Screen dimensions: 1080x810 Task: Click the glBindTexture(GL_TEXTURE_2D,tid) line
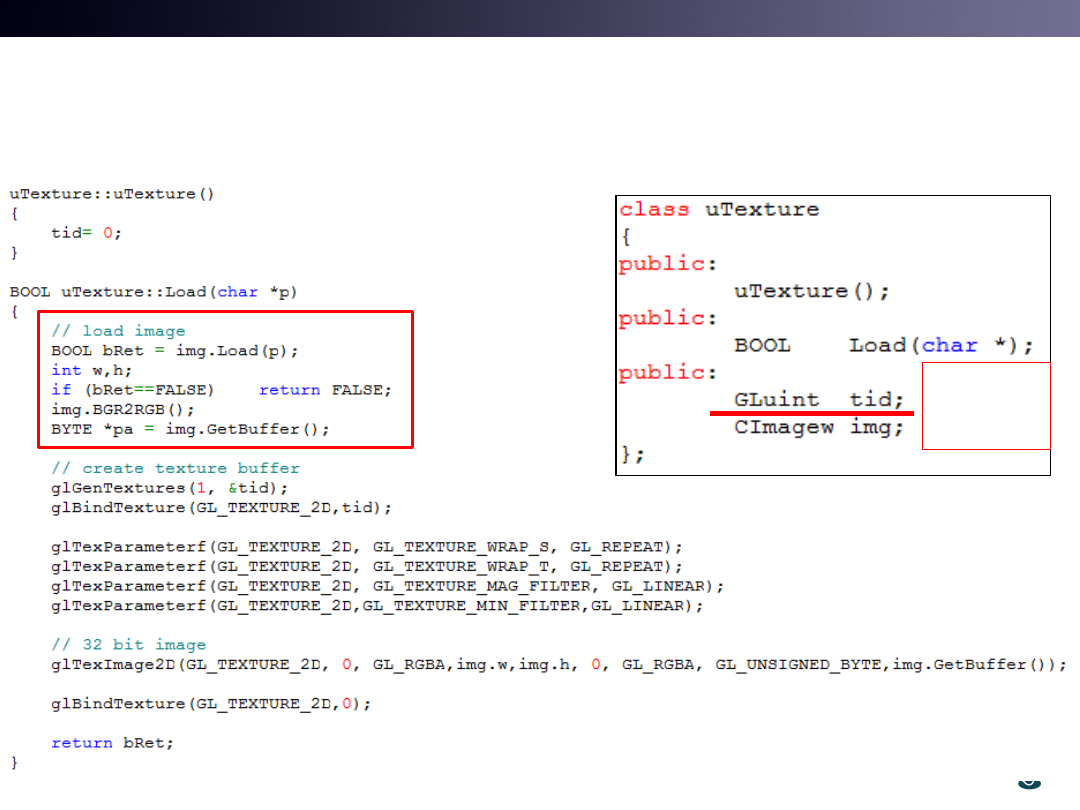pos(221,507)
